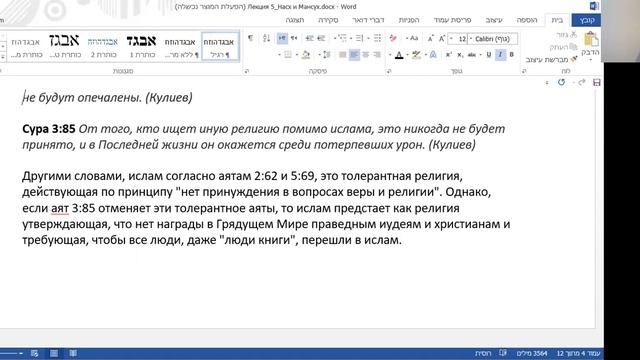This screenshot has height=360, width=640.
Task: Toggle Show paragraph marks (¶)
Action: pyautogui.click(x=250, y=38)
